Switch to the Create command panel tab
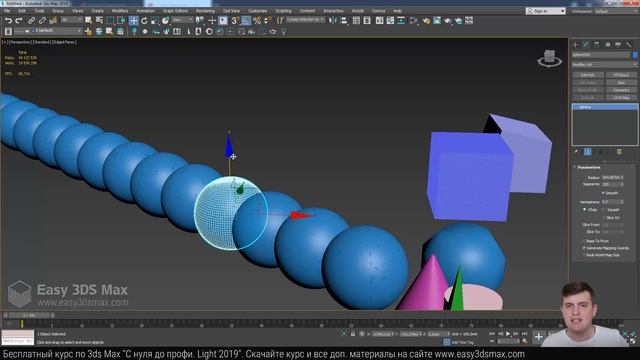The width and height of the screenshot is (640, 360). 576,44
